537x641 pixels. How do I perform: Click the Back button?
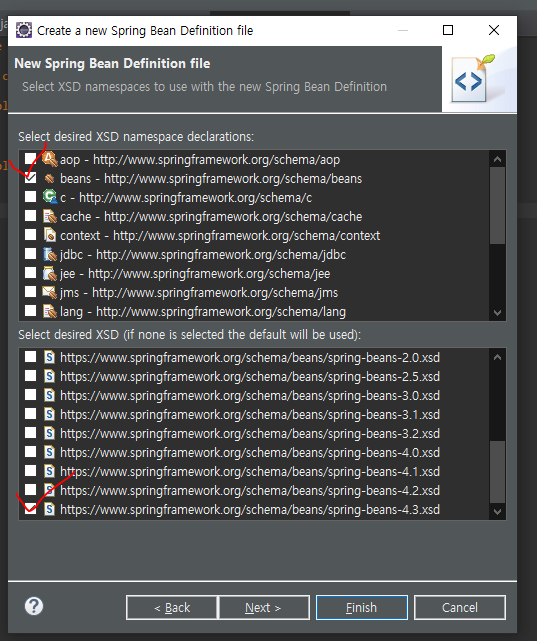(x=172, y=607)
